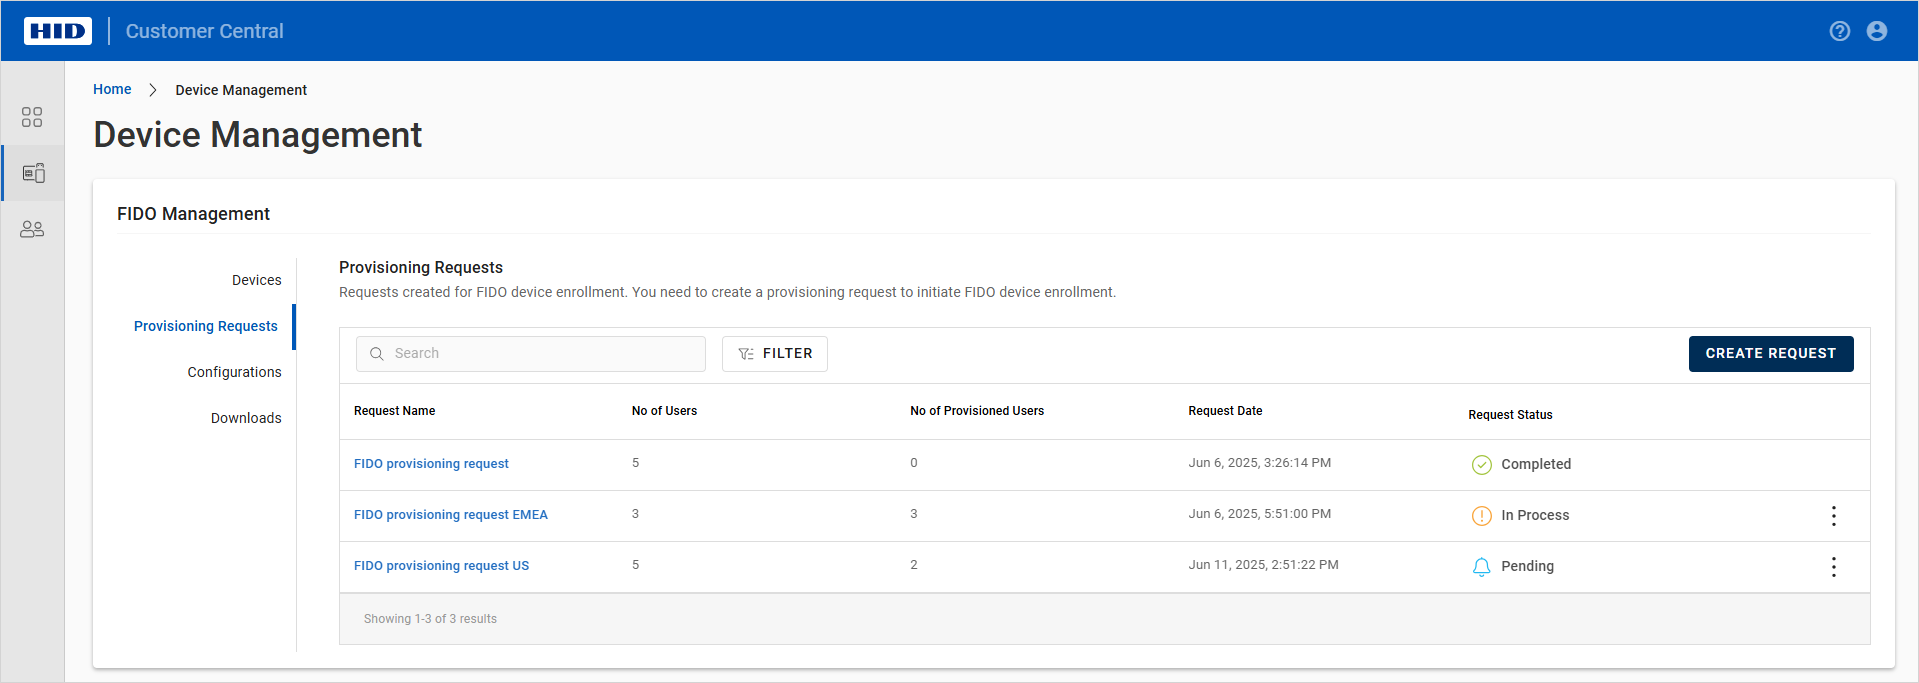
Task: Switch to the Configurations tab
Action: pos(234,372)
